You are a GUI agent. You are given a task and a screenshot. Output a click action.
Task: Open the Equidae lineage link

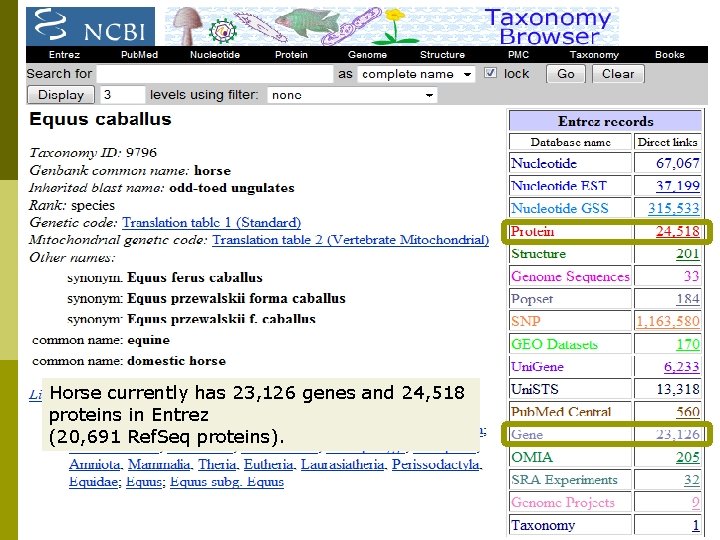coord(93,482)
